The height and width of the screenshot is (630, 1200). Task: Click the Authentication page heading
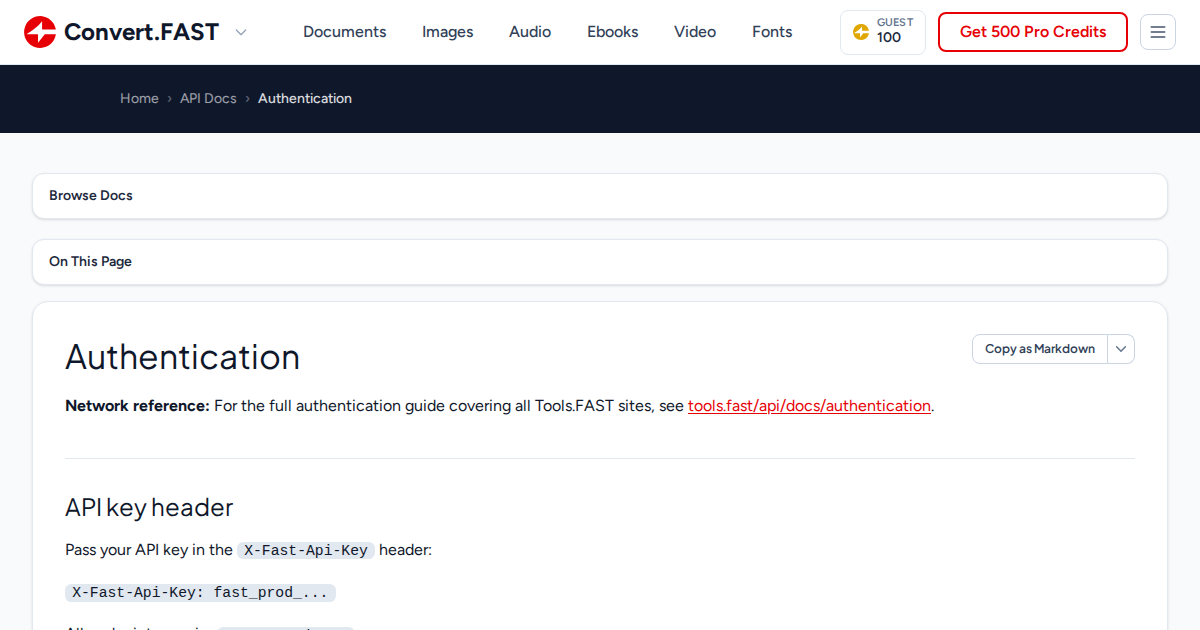(183, 357)
